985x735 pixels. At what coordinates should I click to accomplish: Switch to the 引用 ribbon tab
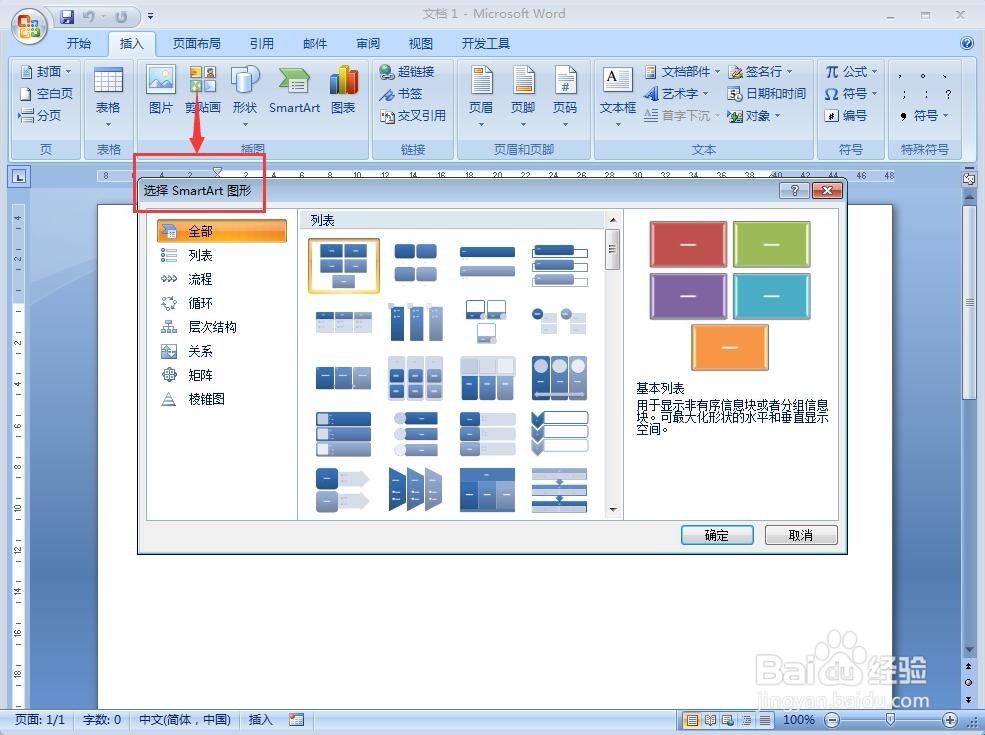tap(261, 43)
